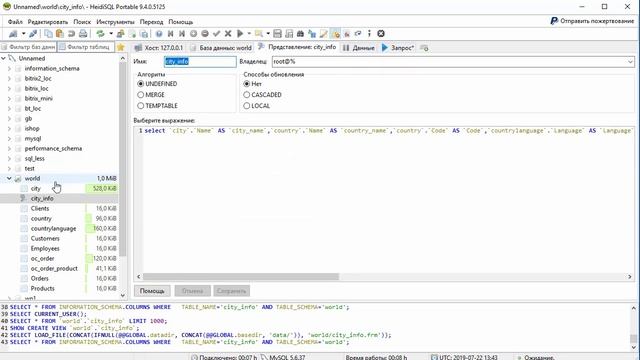Open the Поиск menu
Viewport: 640px width, 360px height.
(82, 22)
